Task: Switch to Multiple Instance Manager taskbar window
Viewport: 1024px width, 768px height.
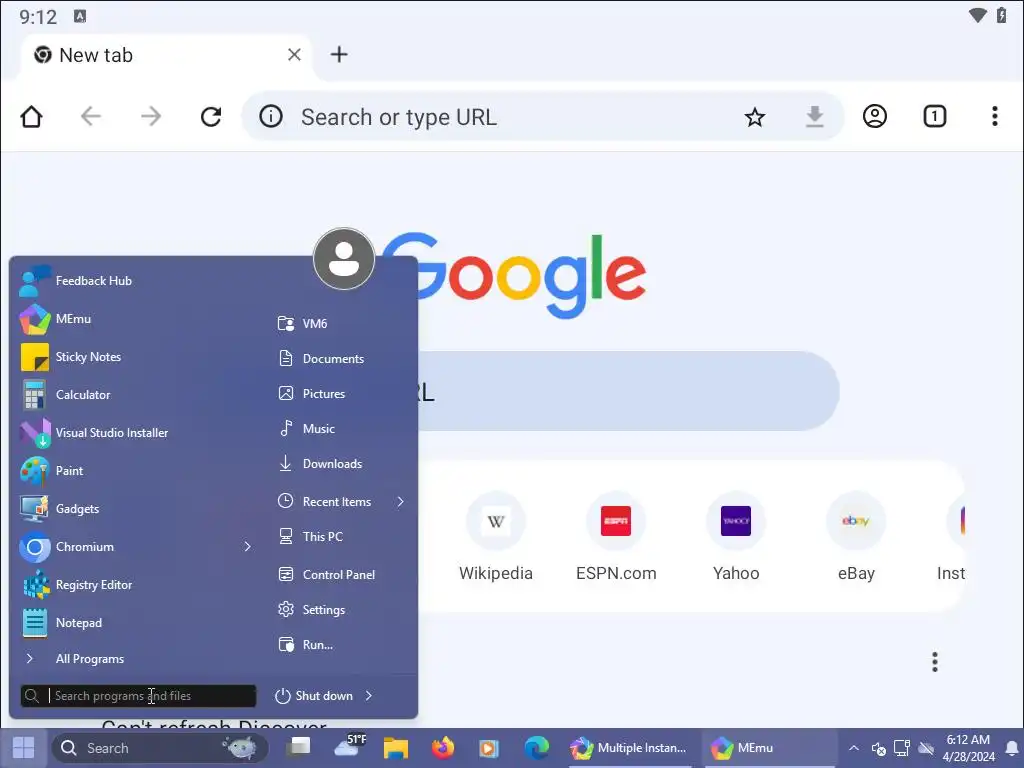Action: pos(628,748)
